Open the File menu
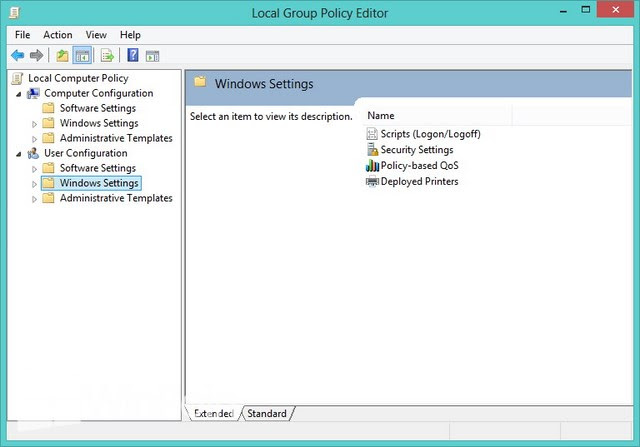The height and width of the screenshot is (447, 640). click(22, 35)
